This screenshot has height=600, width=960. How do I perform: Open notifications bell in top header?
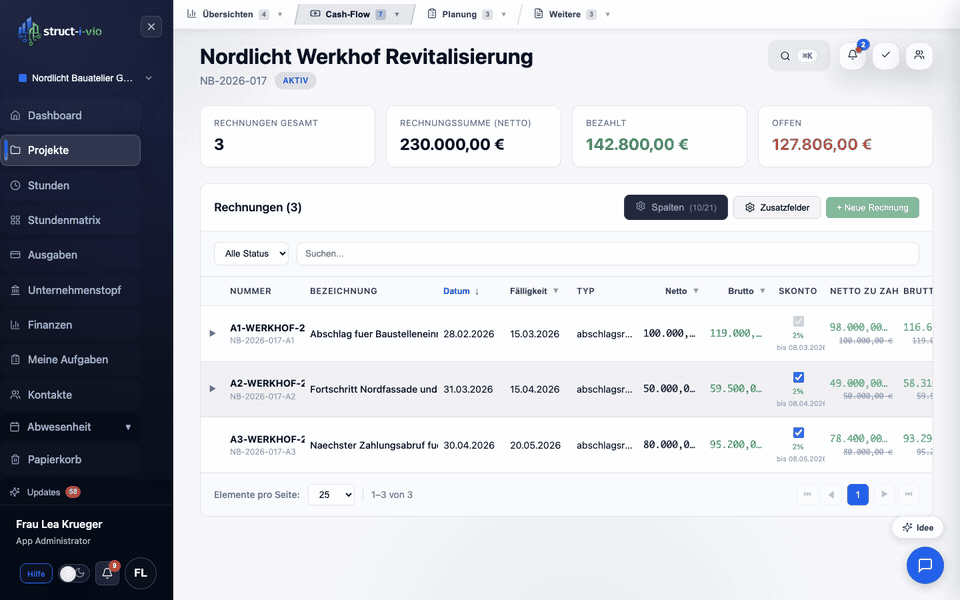click(x=853, y=56)
